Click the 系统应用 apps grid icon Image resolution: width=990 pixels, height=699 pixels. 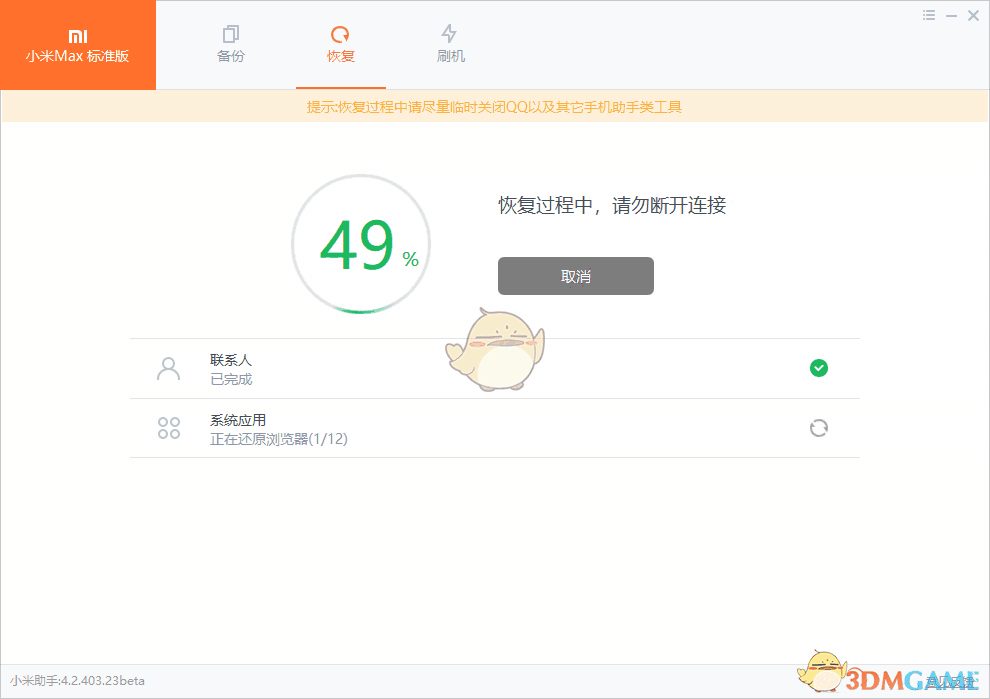pyautogui.click(x=168, y=428)
